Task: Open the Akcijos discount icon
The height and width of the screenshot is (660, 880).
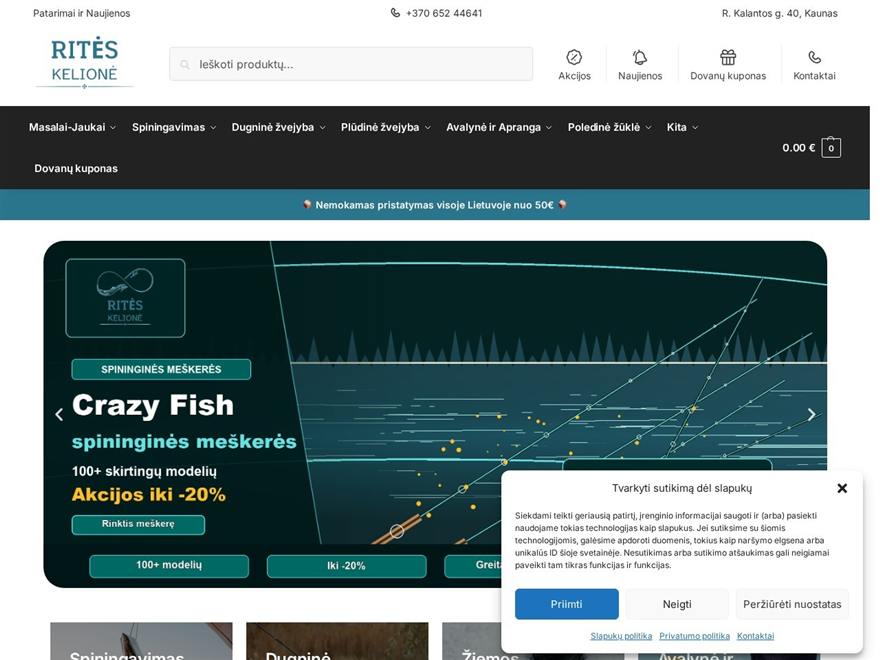Action: (x=574, y=57)
